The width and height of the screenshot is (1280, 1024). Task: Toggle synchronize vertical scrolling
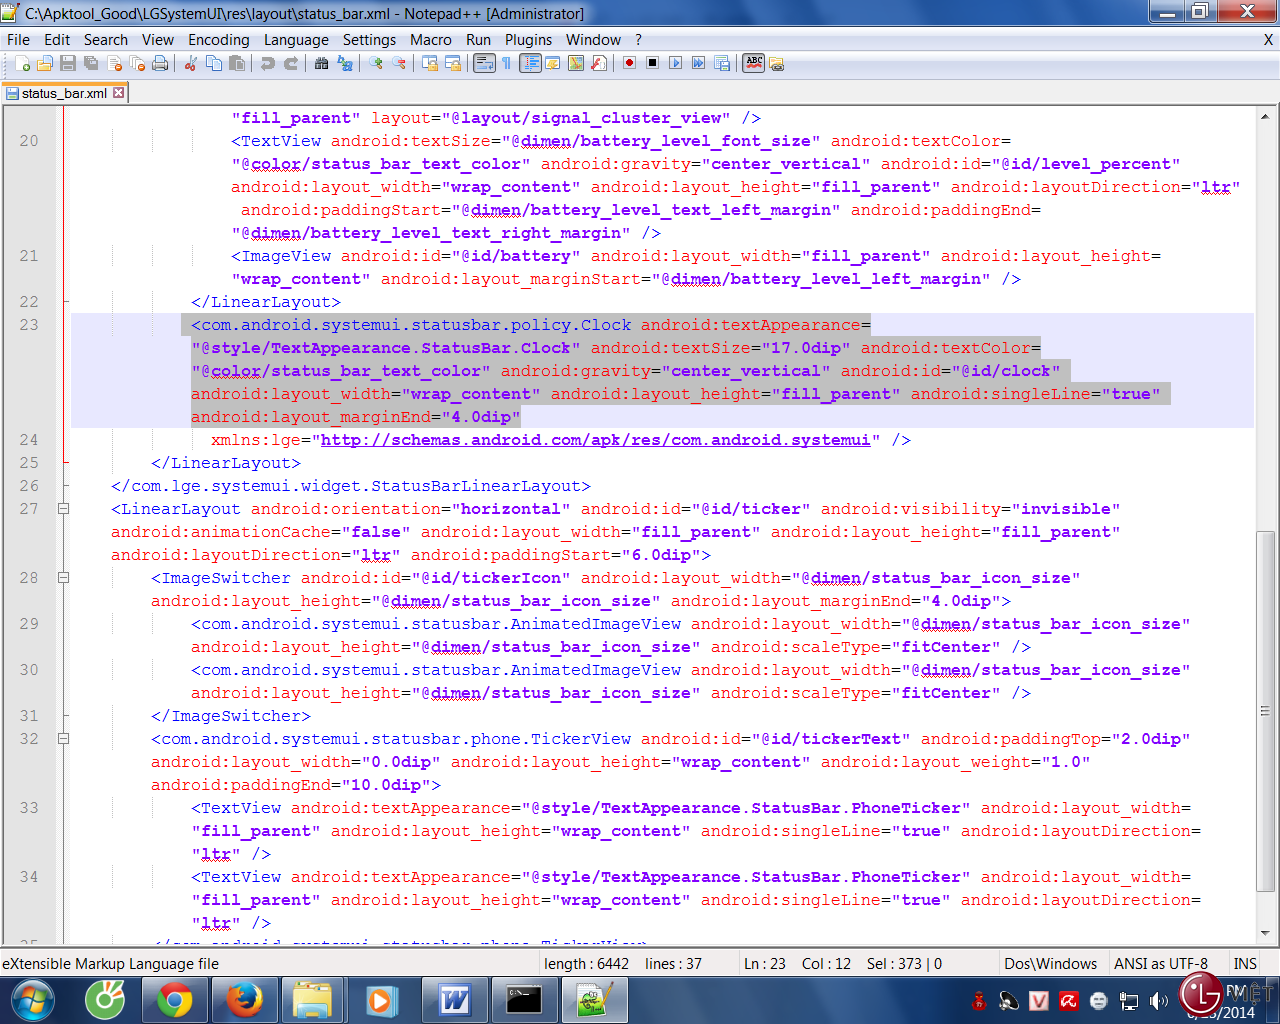430,63
